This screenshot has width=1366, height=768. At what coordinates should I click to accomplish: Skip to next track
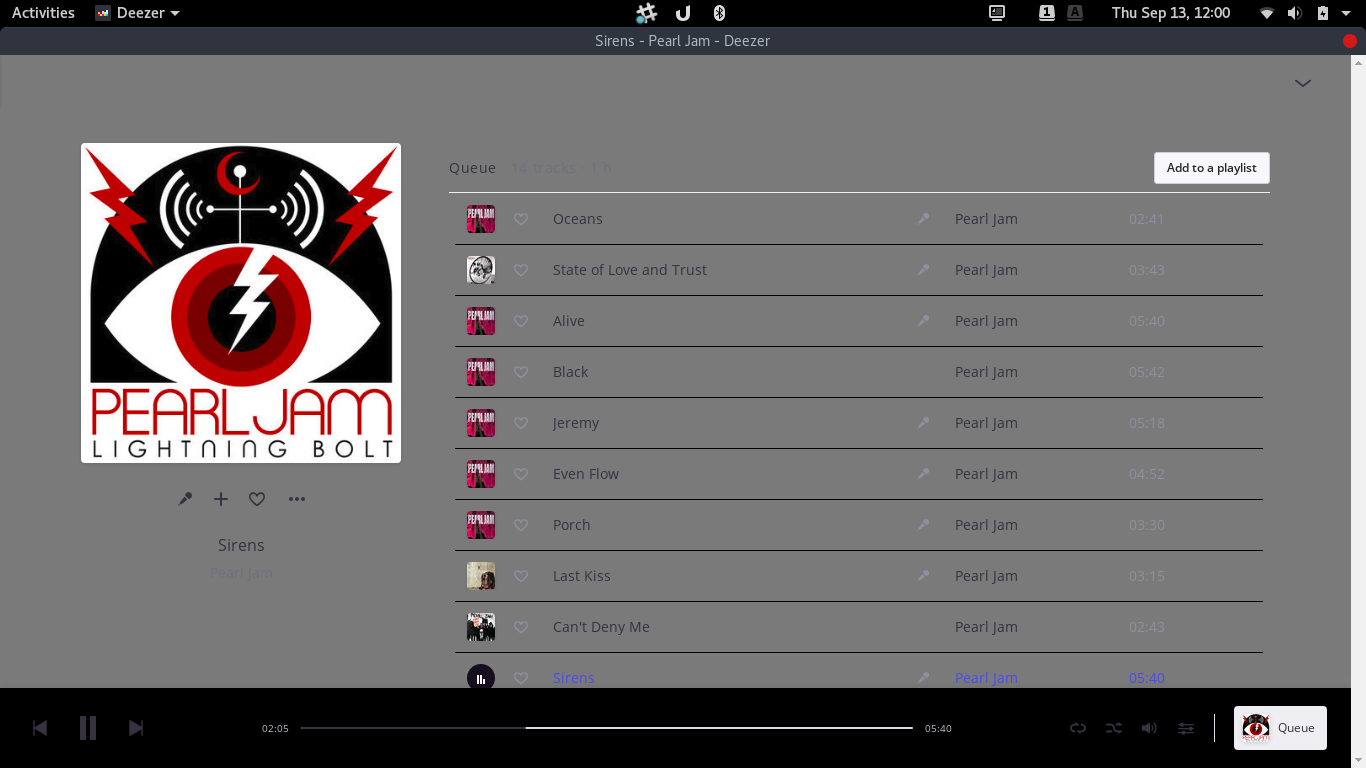[x=136, y=728]
